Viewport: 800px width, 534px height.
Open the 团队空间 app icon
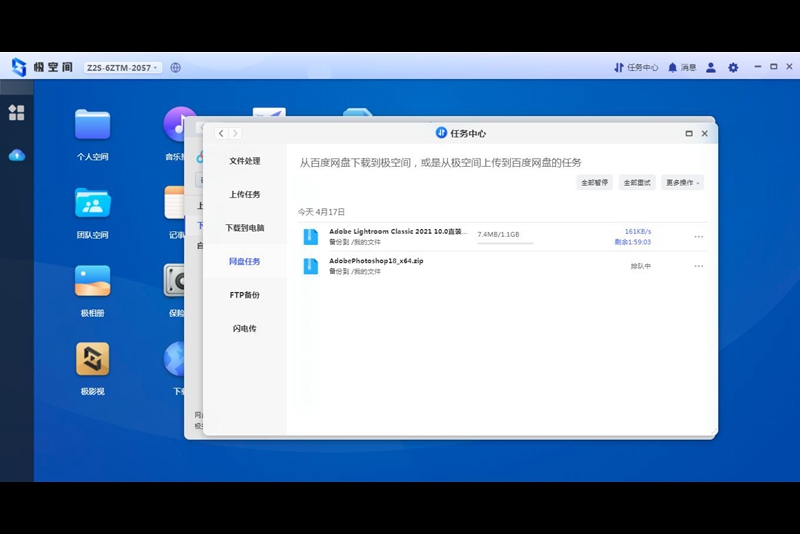point(92,203)
